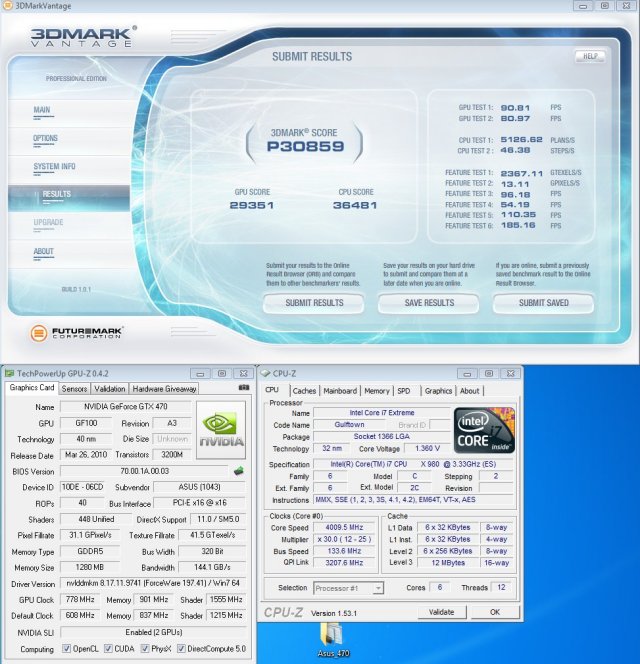The height and width of the screenshot is (664, 640).
Task: Click the GPU Clock value 778 MHz
Action: [80, 599]
